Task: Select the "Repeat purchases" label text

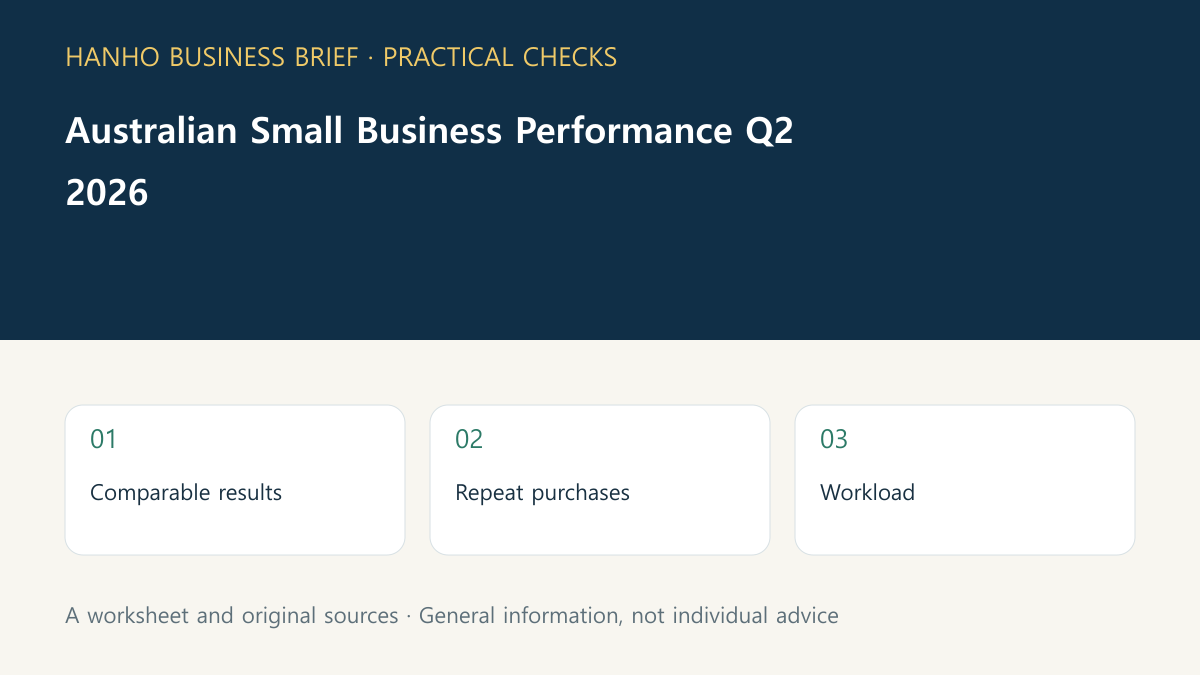Action: [x=542, y=493]
